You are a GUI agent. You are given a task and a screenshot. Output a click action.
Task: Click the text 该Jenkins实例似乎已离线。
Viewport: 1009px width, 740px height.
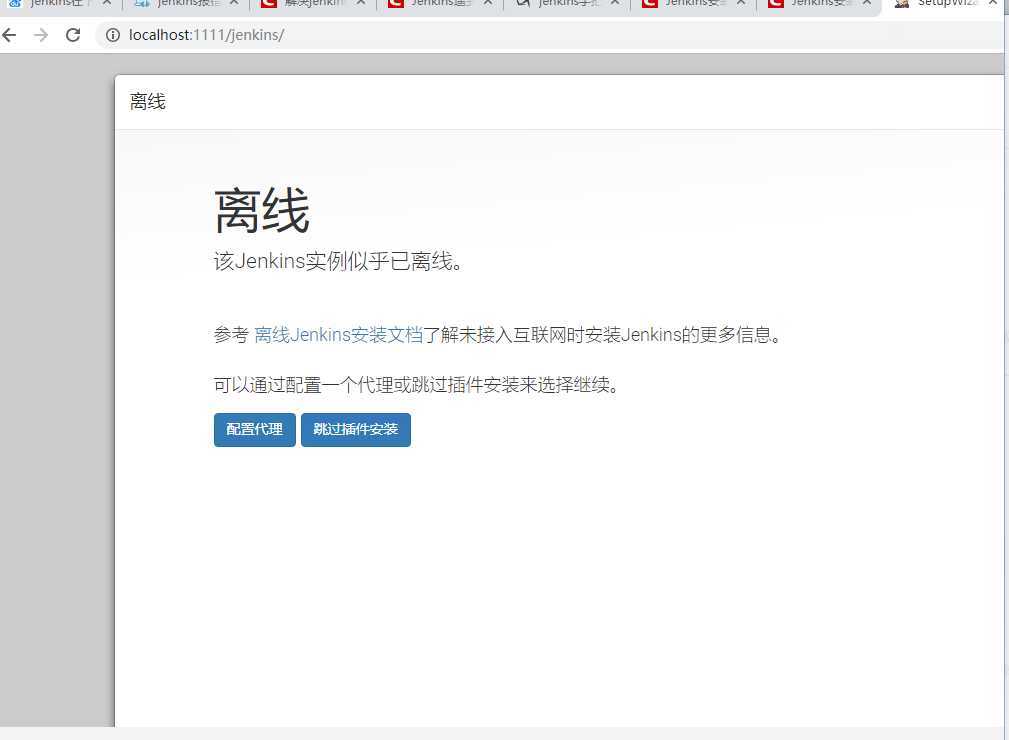(338, 261)
